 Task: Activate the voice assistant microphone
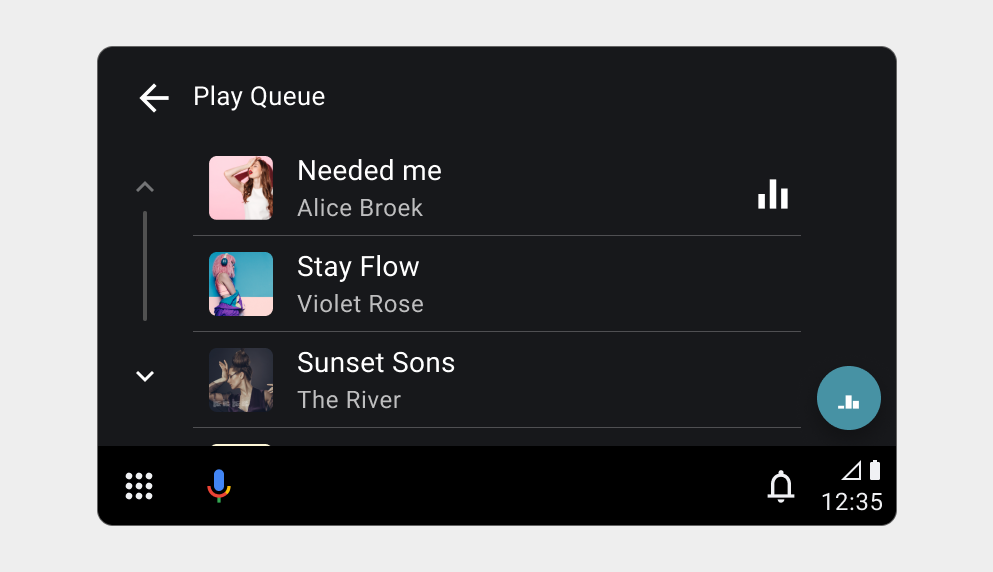tap(219, 486)
